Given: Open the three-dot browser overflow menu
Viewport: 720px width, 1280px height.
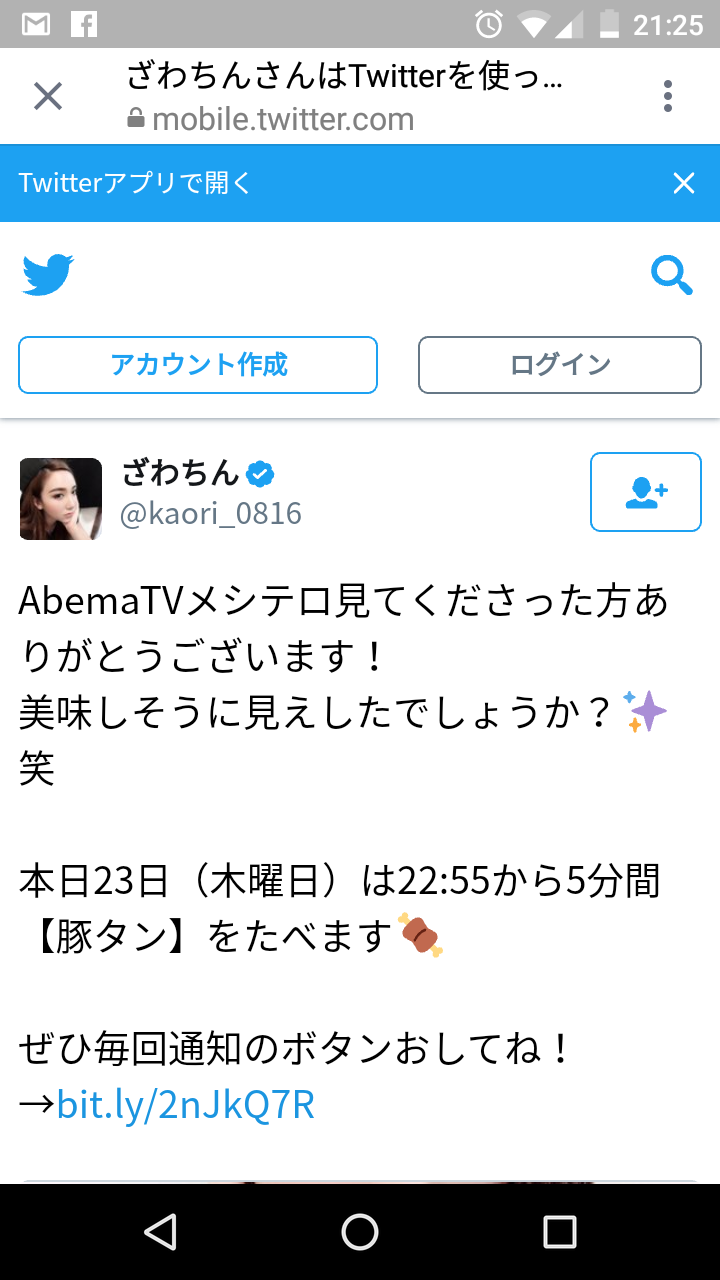Looking at the screenshot, I should pos(668,96).
